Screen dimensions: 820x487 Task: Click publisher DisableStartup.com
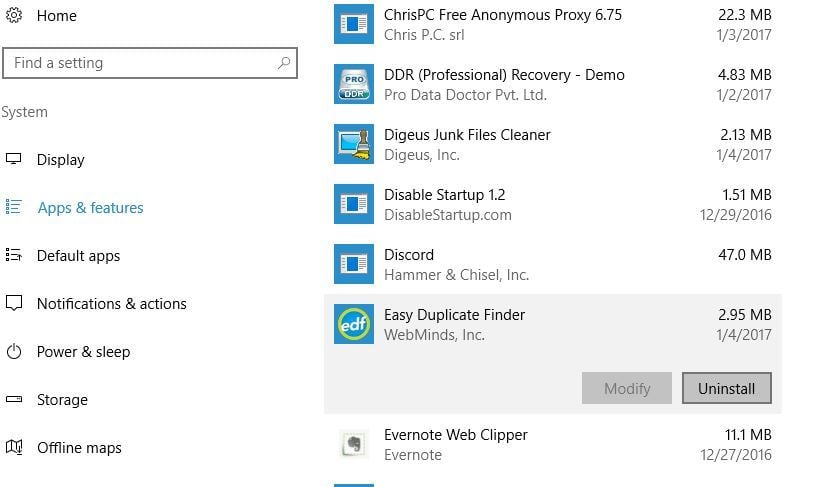point(448,215)
